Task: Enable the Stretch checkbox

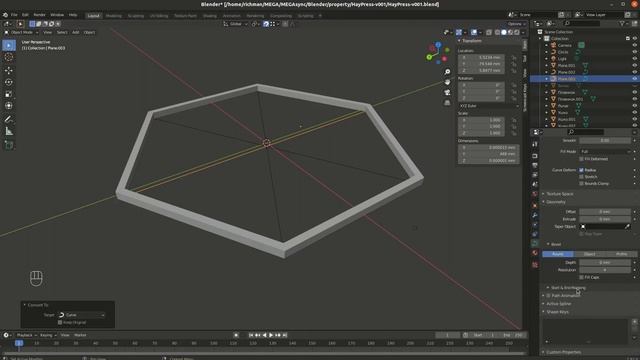Action: (581, 177)
